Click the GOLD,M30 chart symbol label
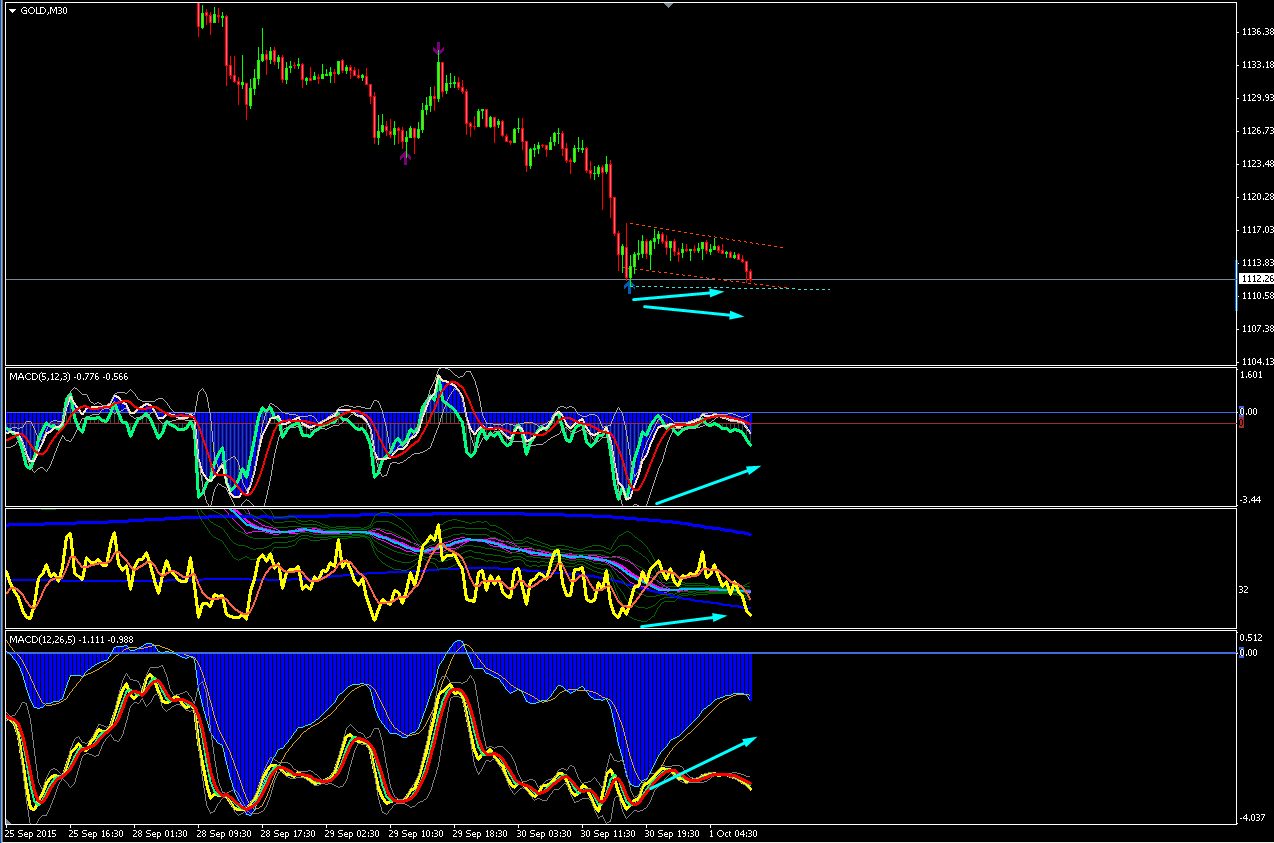 pyautogui.click(x=44, y=10)
